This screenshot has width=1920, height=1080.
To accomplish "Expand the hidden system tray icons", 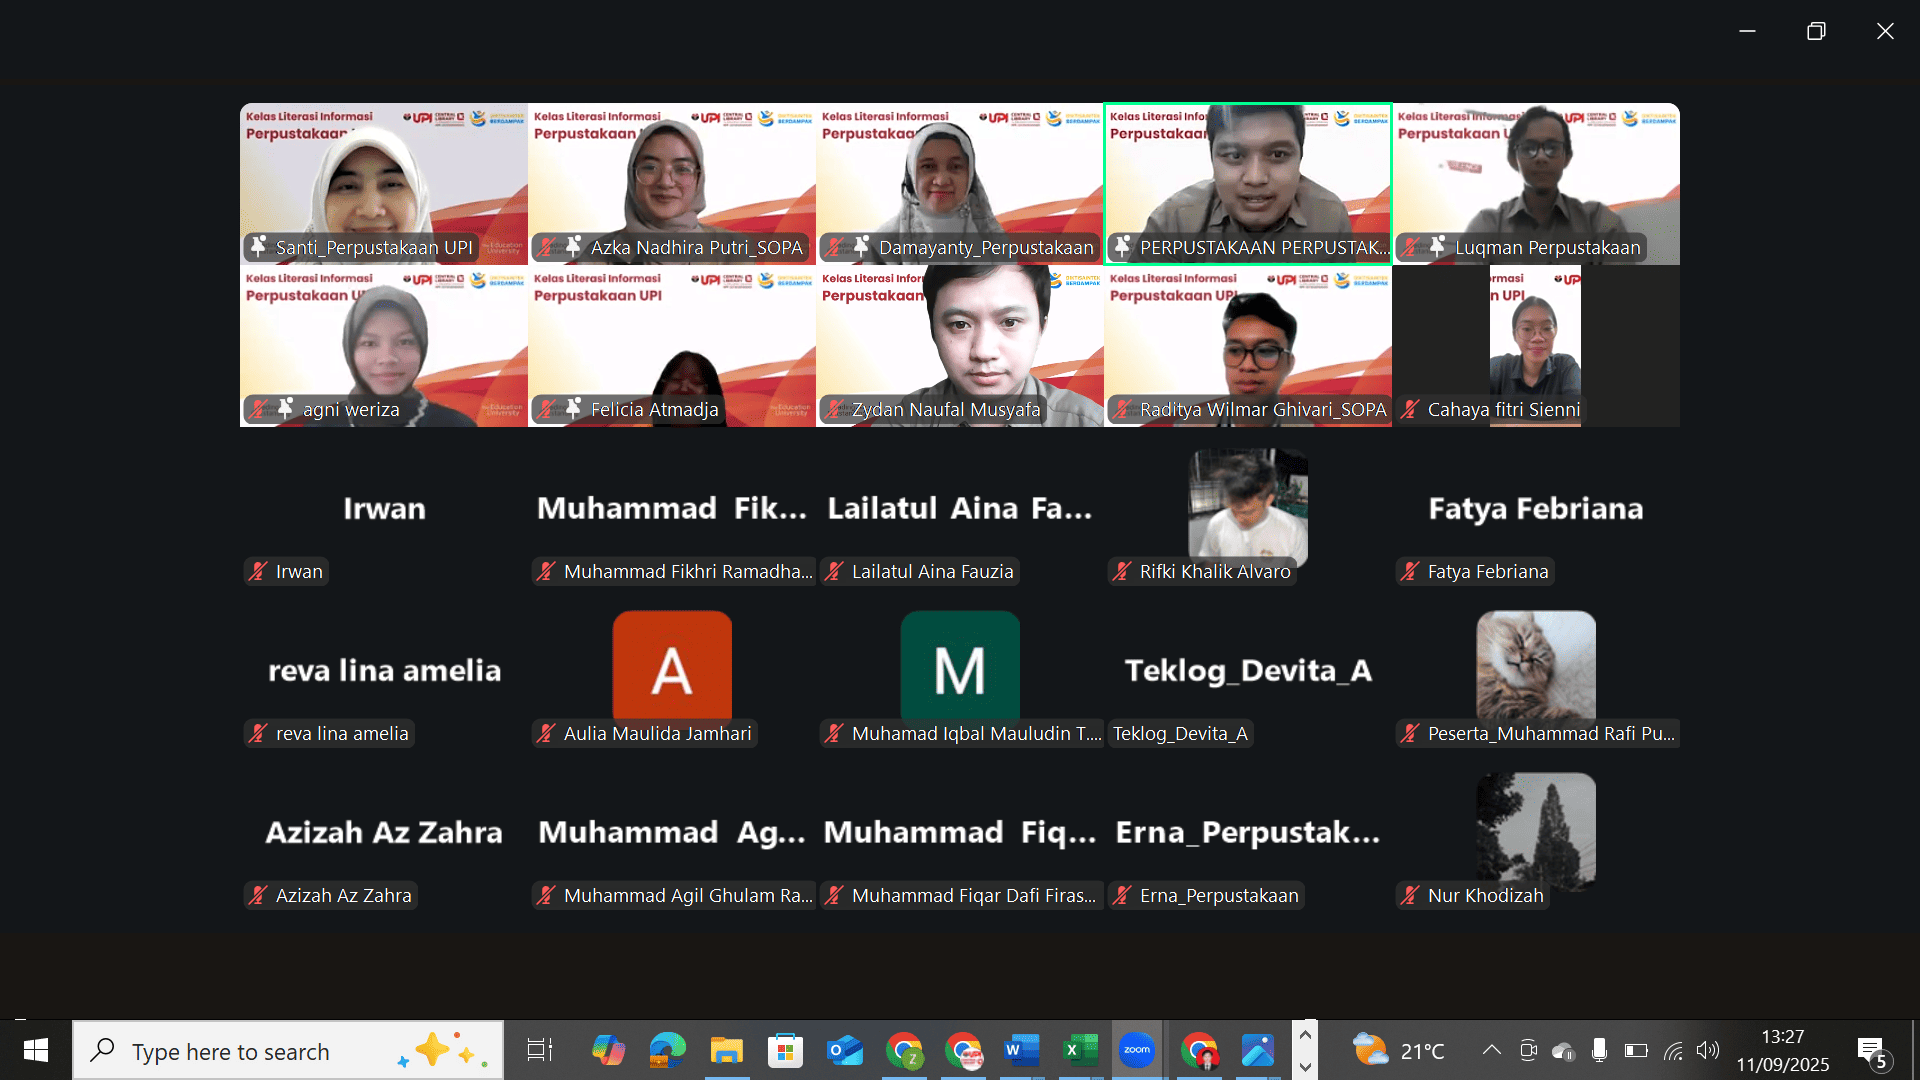I will click(1491, 1050).
